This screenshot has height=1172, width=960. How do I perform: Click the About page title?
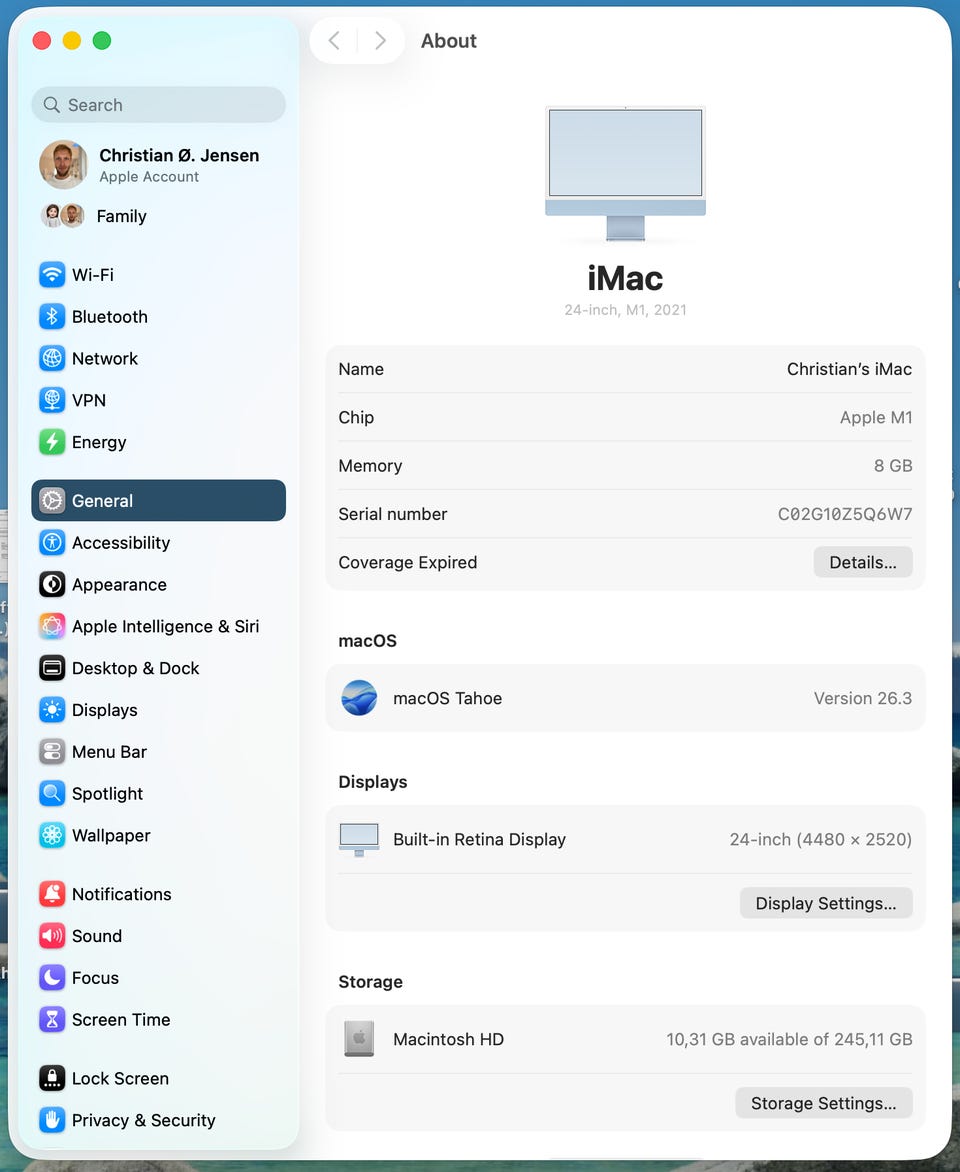click(x=449, y=40)
